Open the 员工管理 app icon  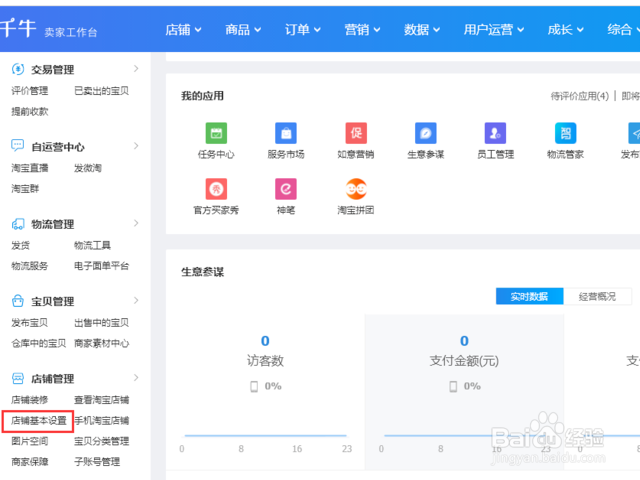[495, 133]
